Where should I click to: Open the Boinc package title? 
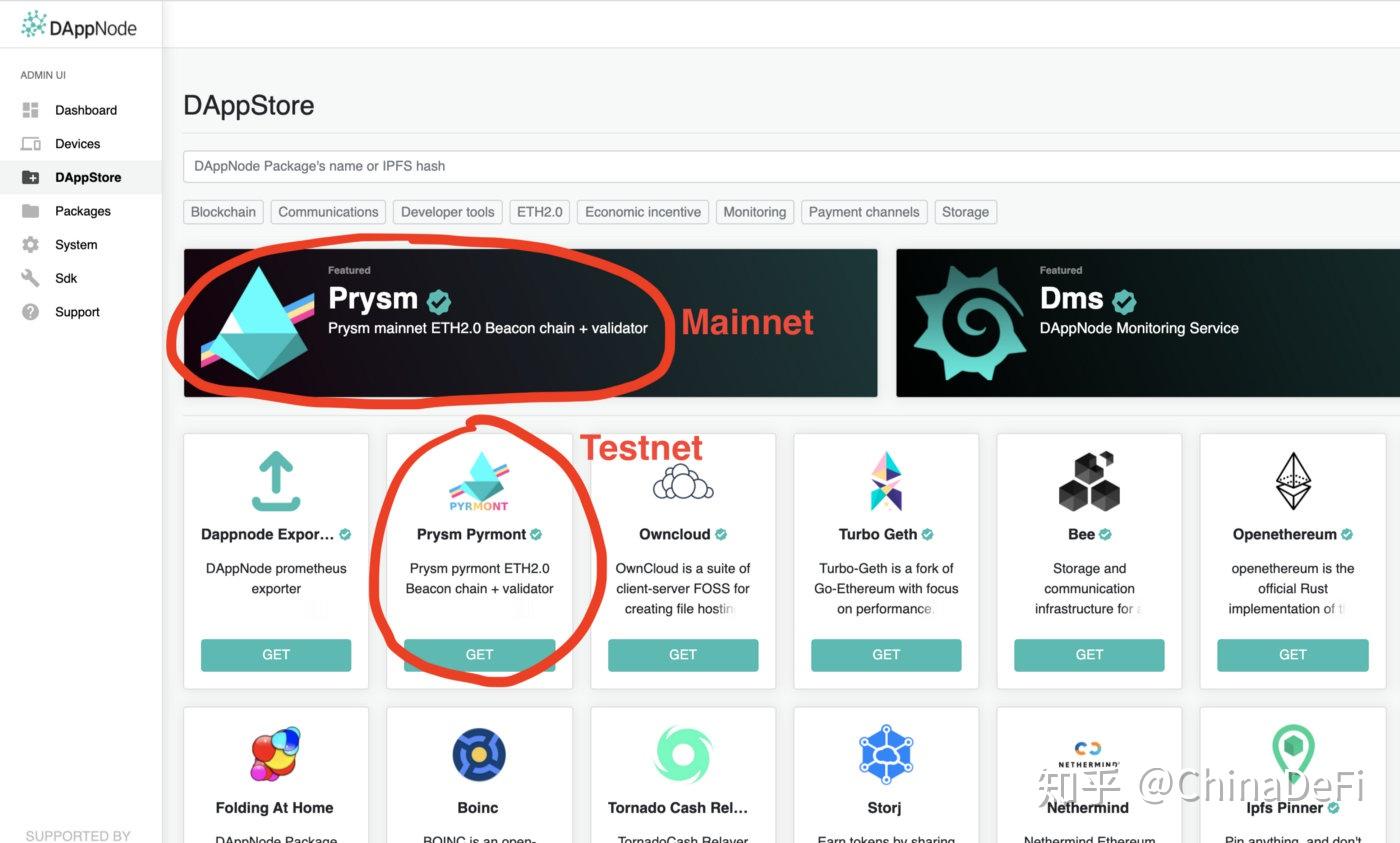[478, 808]
